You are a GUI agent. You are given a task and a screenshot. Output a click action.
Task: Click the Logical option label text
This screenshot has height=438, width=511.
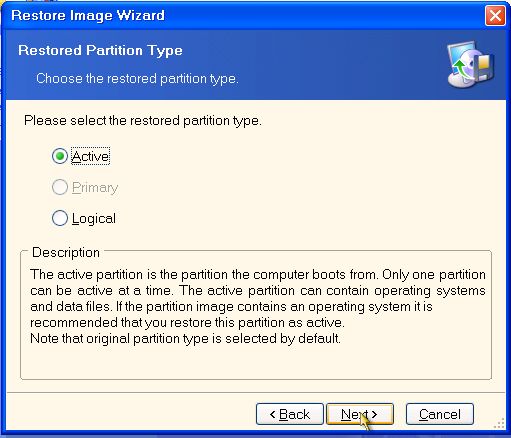pyautogui.click(x=94, y=219)
